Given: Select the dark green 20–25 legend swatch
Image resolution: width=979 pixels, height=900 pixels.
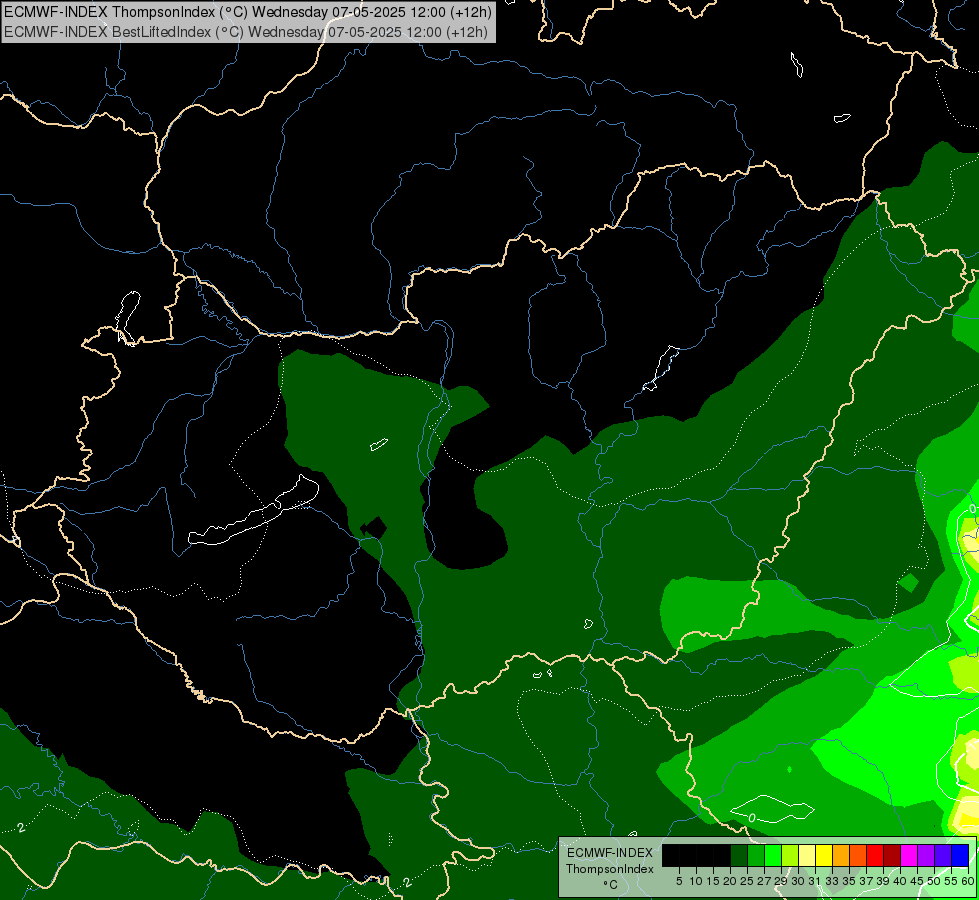Looking at the screenshot, I should pyautogui.click(x=739, y=855).
